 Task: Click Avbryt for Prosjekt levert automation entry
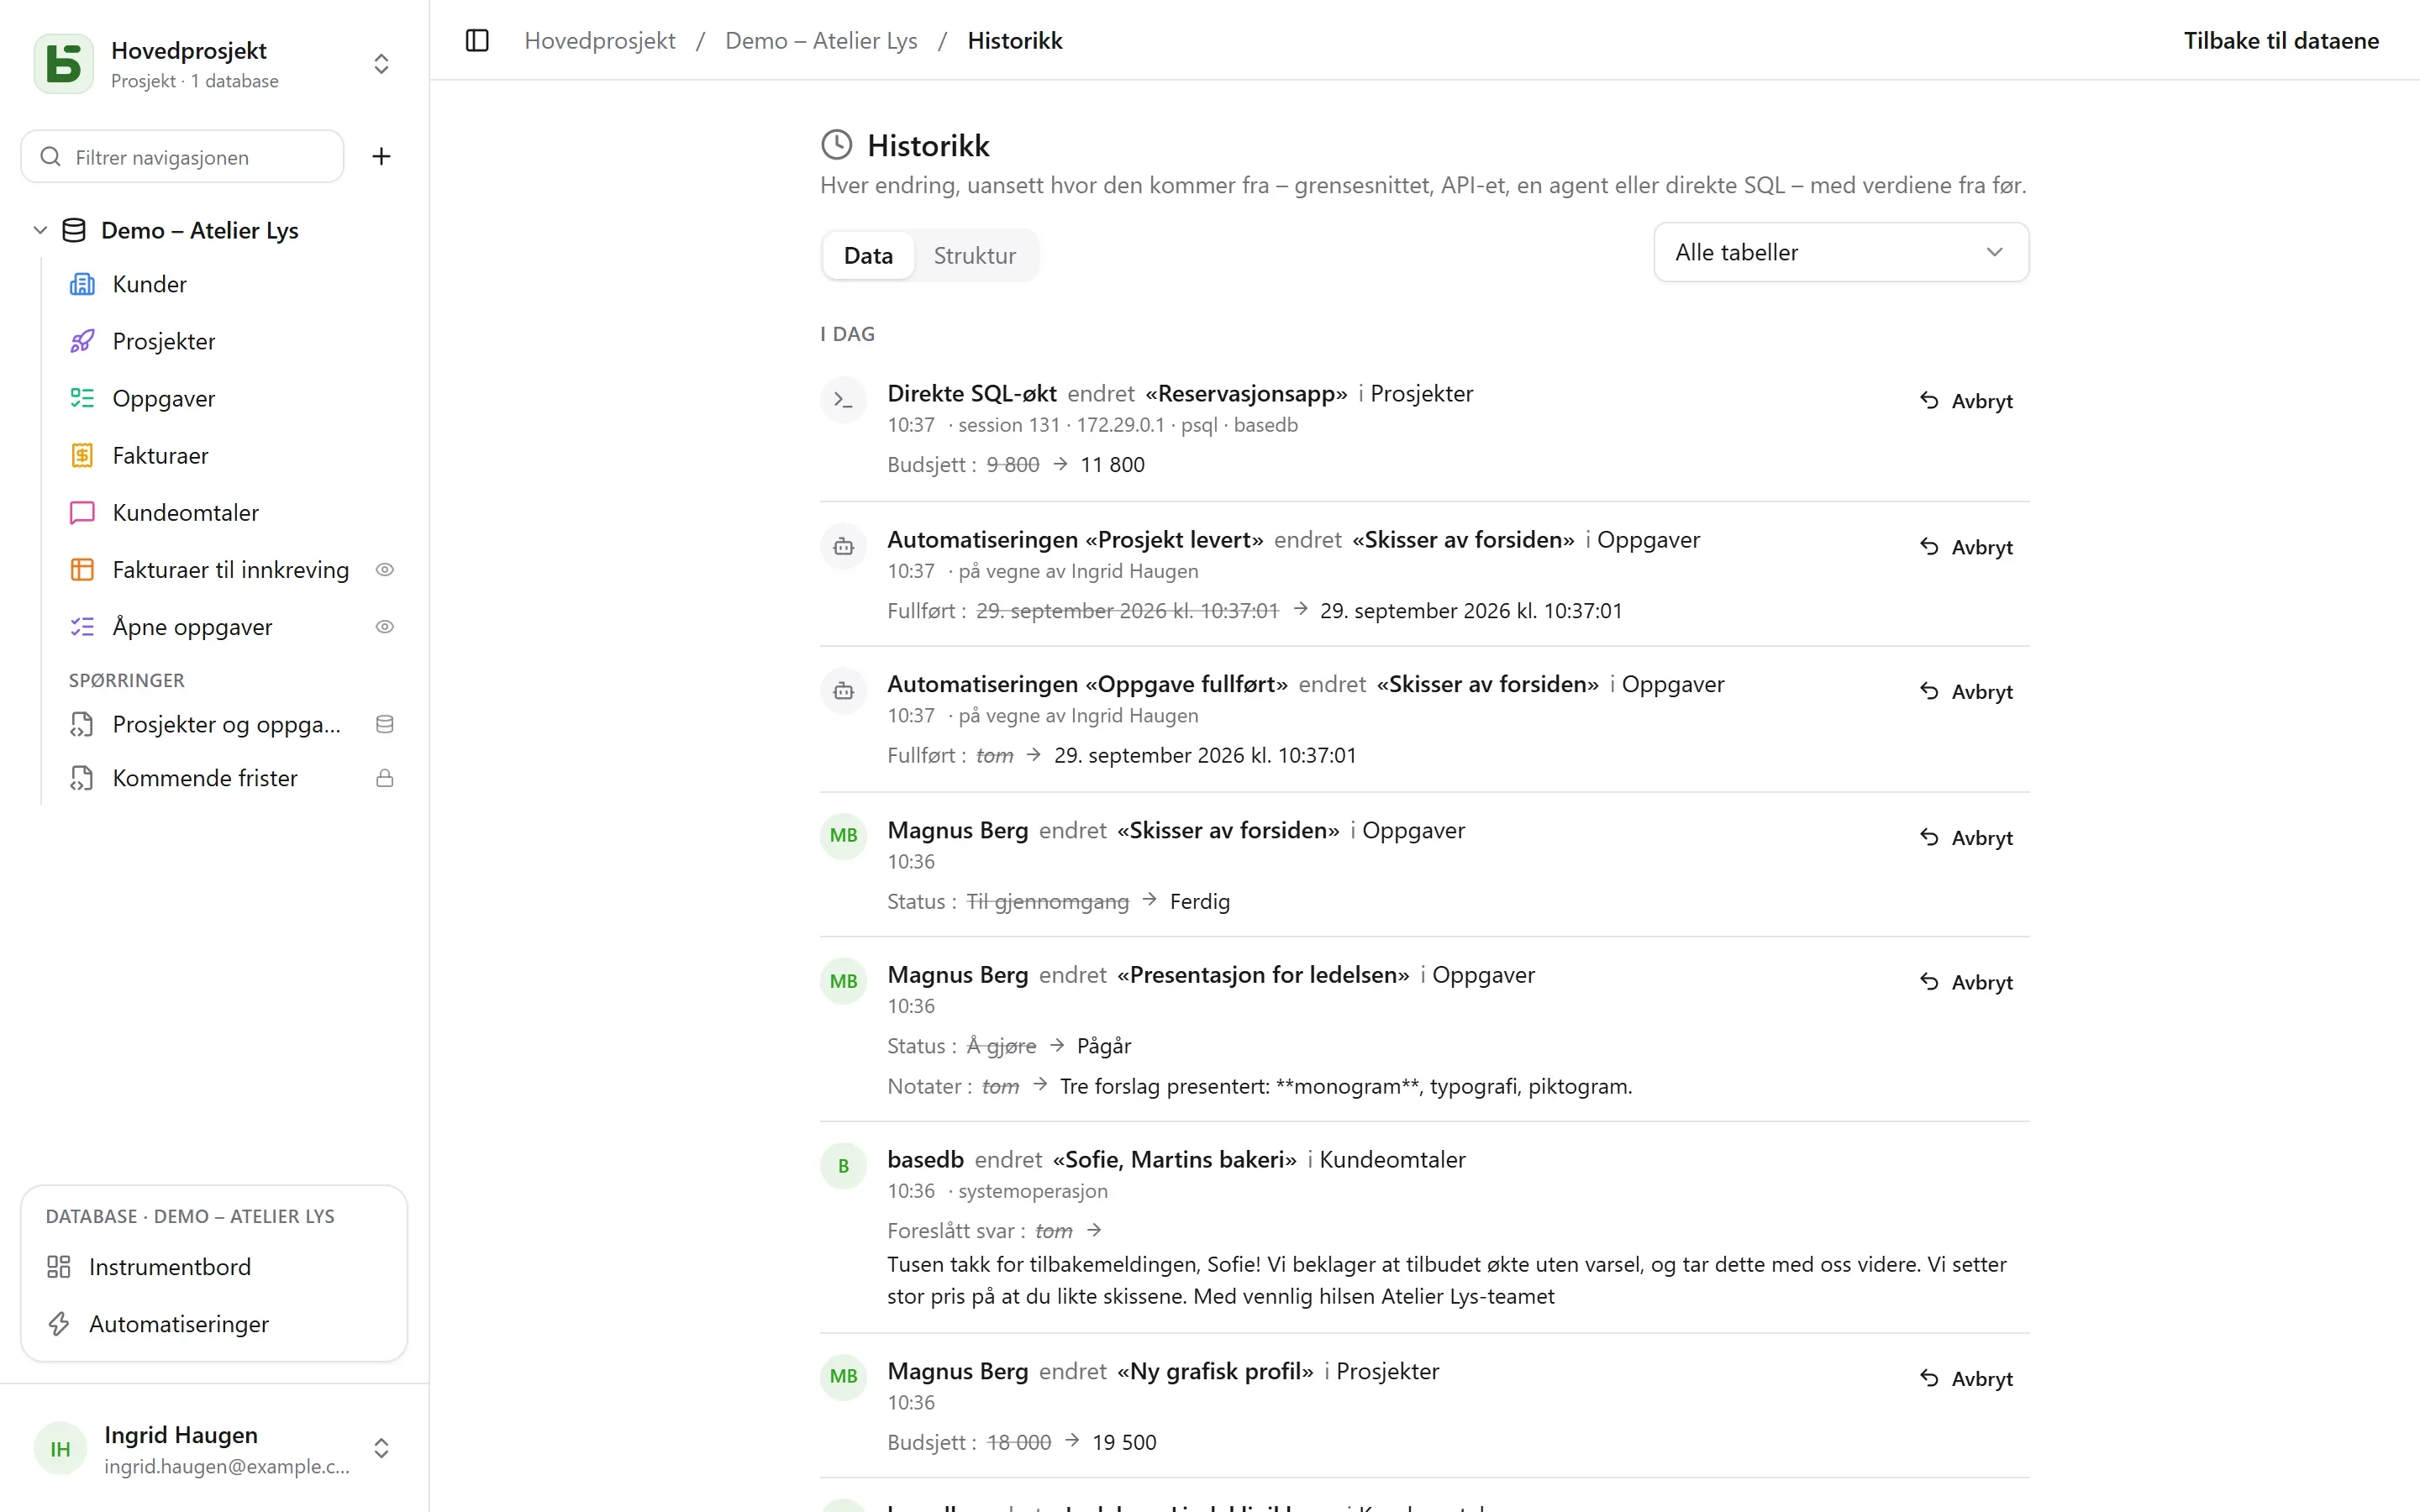tap(1966, 547)
